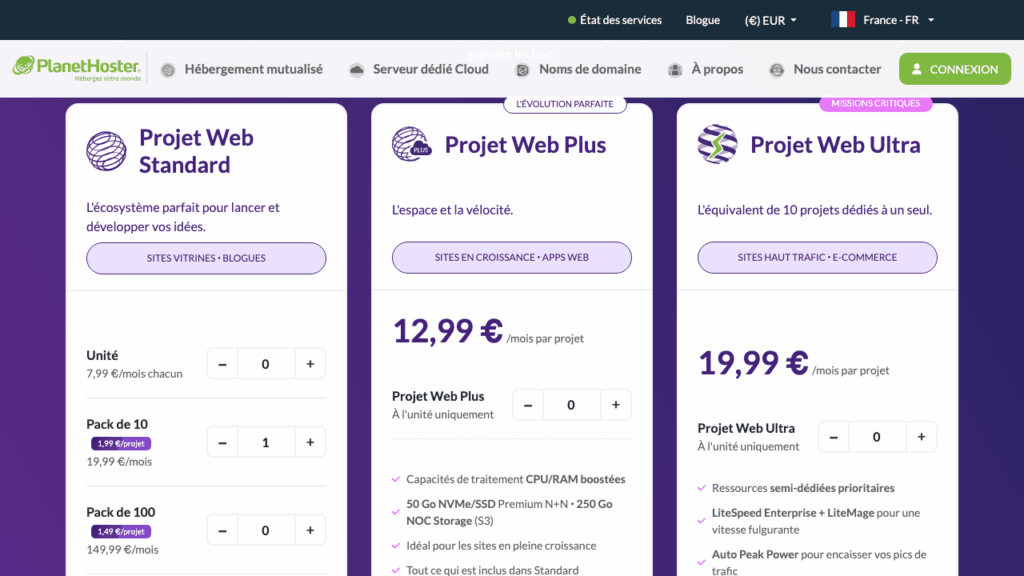This screenshot has width=1024, height=576.
Task: Click the 'Ressources semi-dédiées prioritaires' feature
Action: click(803, 488)
